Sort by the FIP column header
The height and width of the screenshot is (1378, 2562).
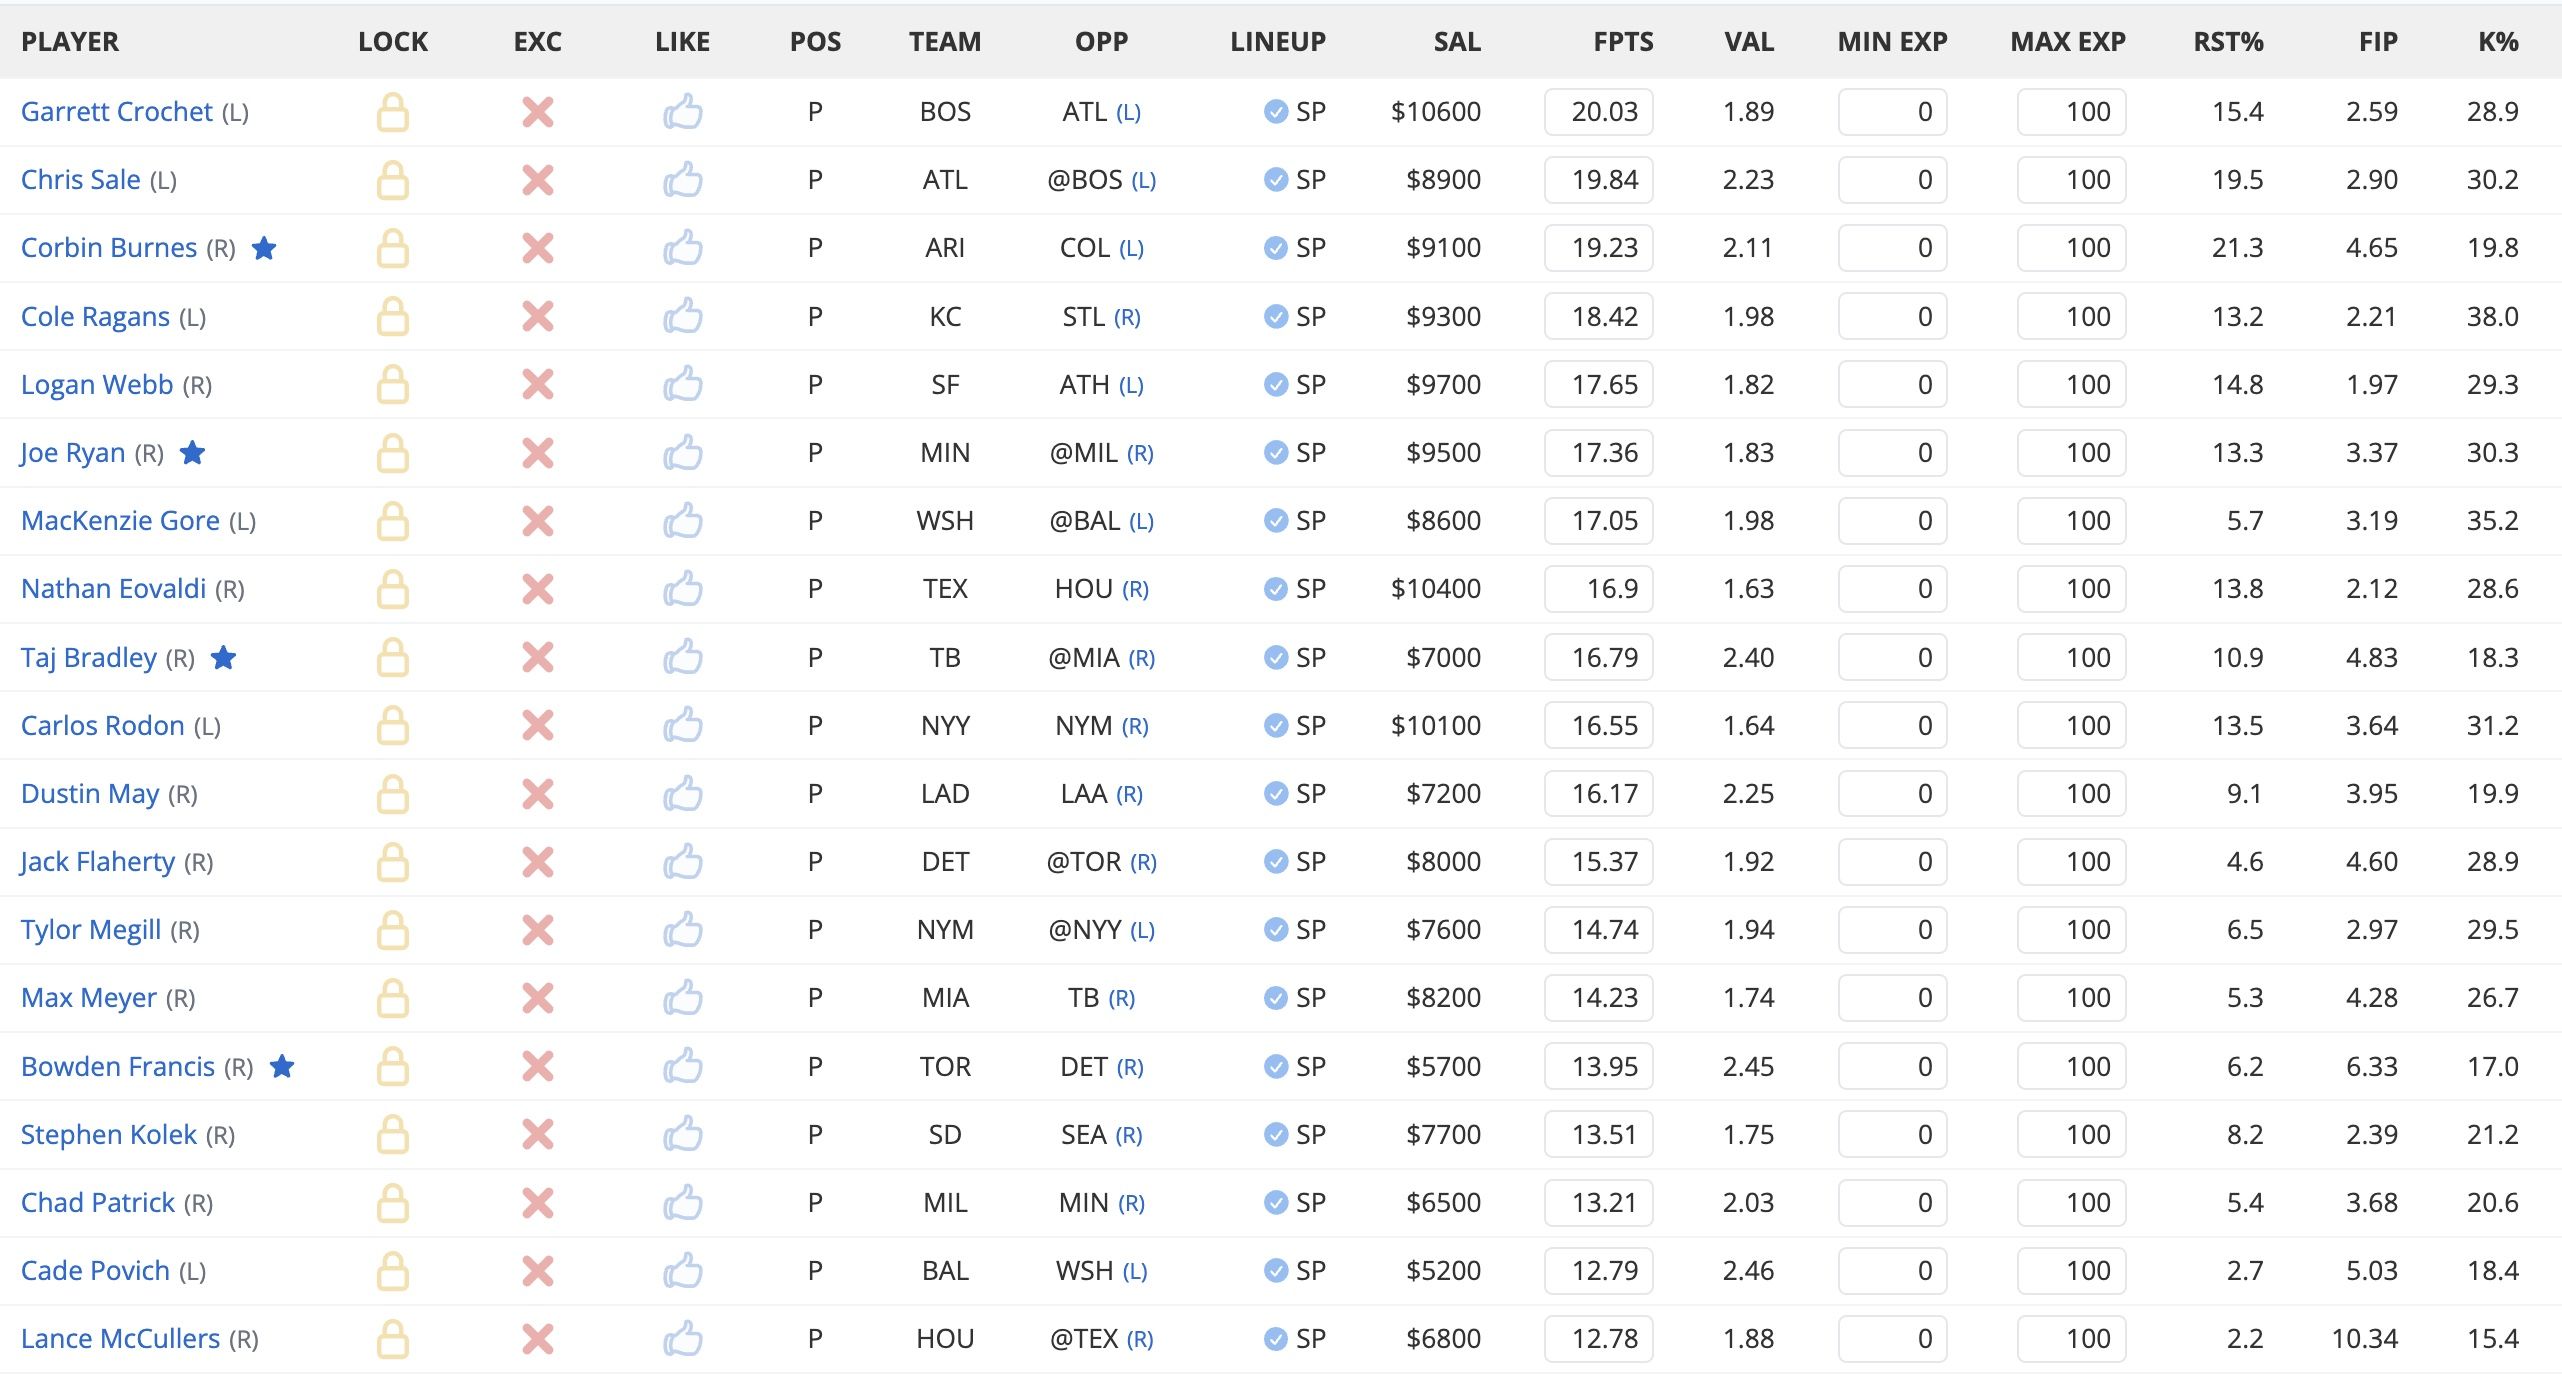[2378, 42]
